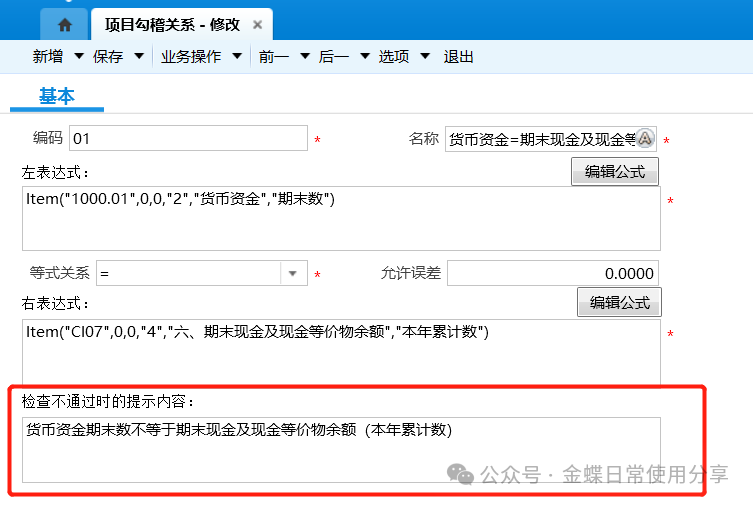This screenshot has width=753, height=505.
Task: Expand the 保存 dropdown arrow
Action: point(137,57)
